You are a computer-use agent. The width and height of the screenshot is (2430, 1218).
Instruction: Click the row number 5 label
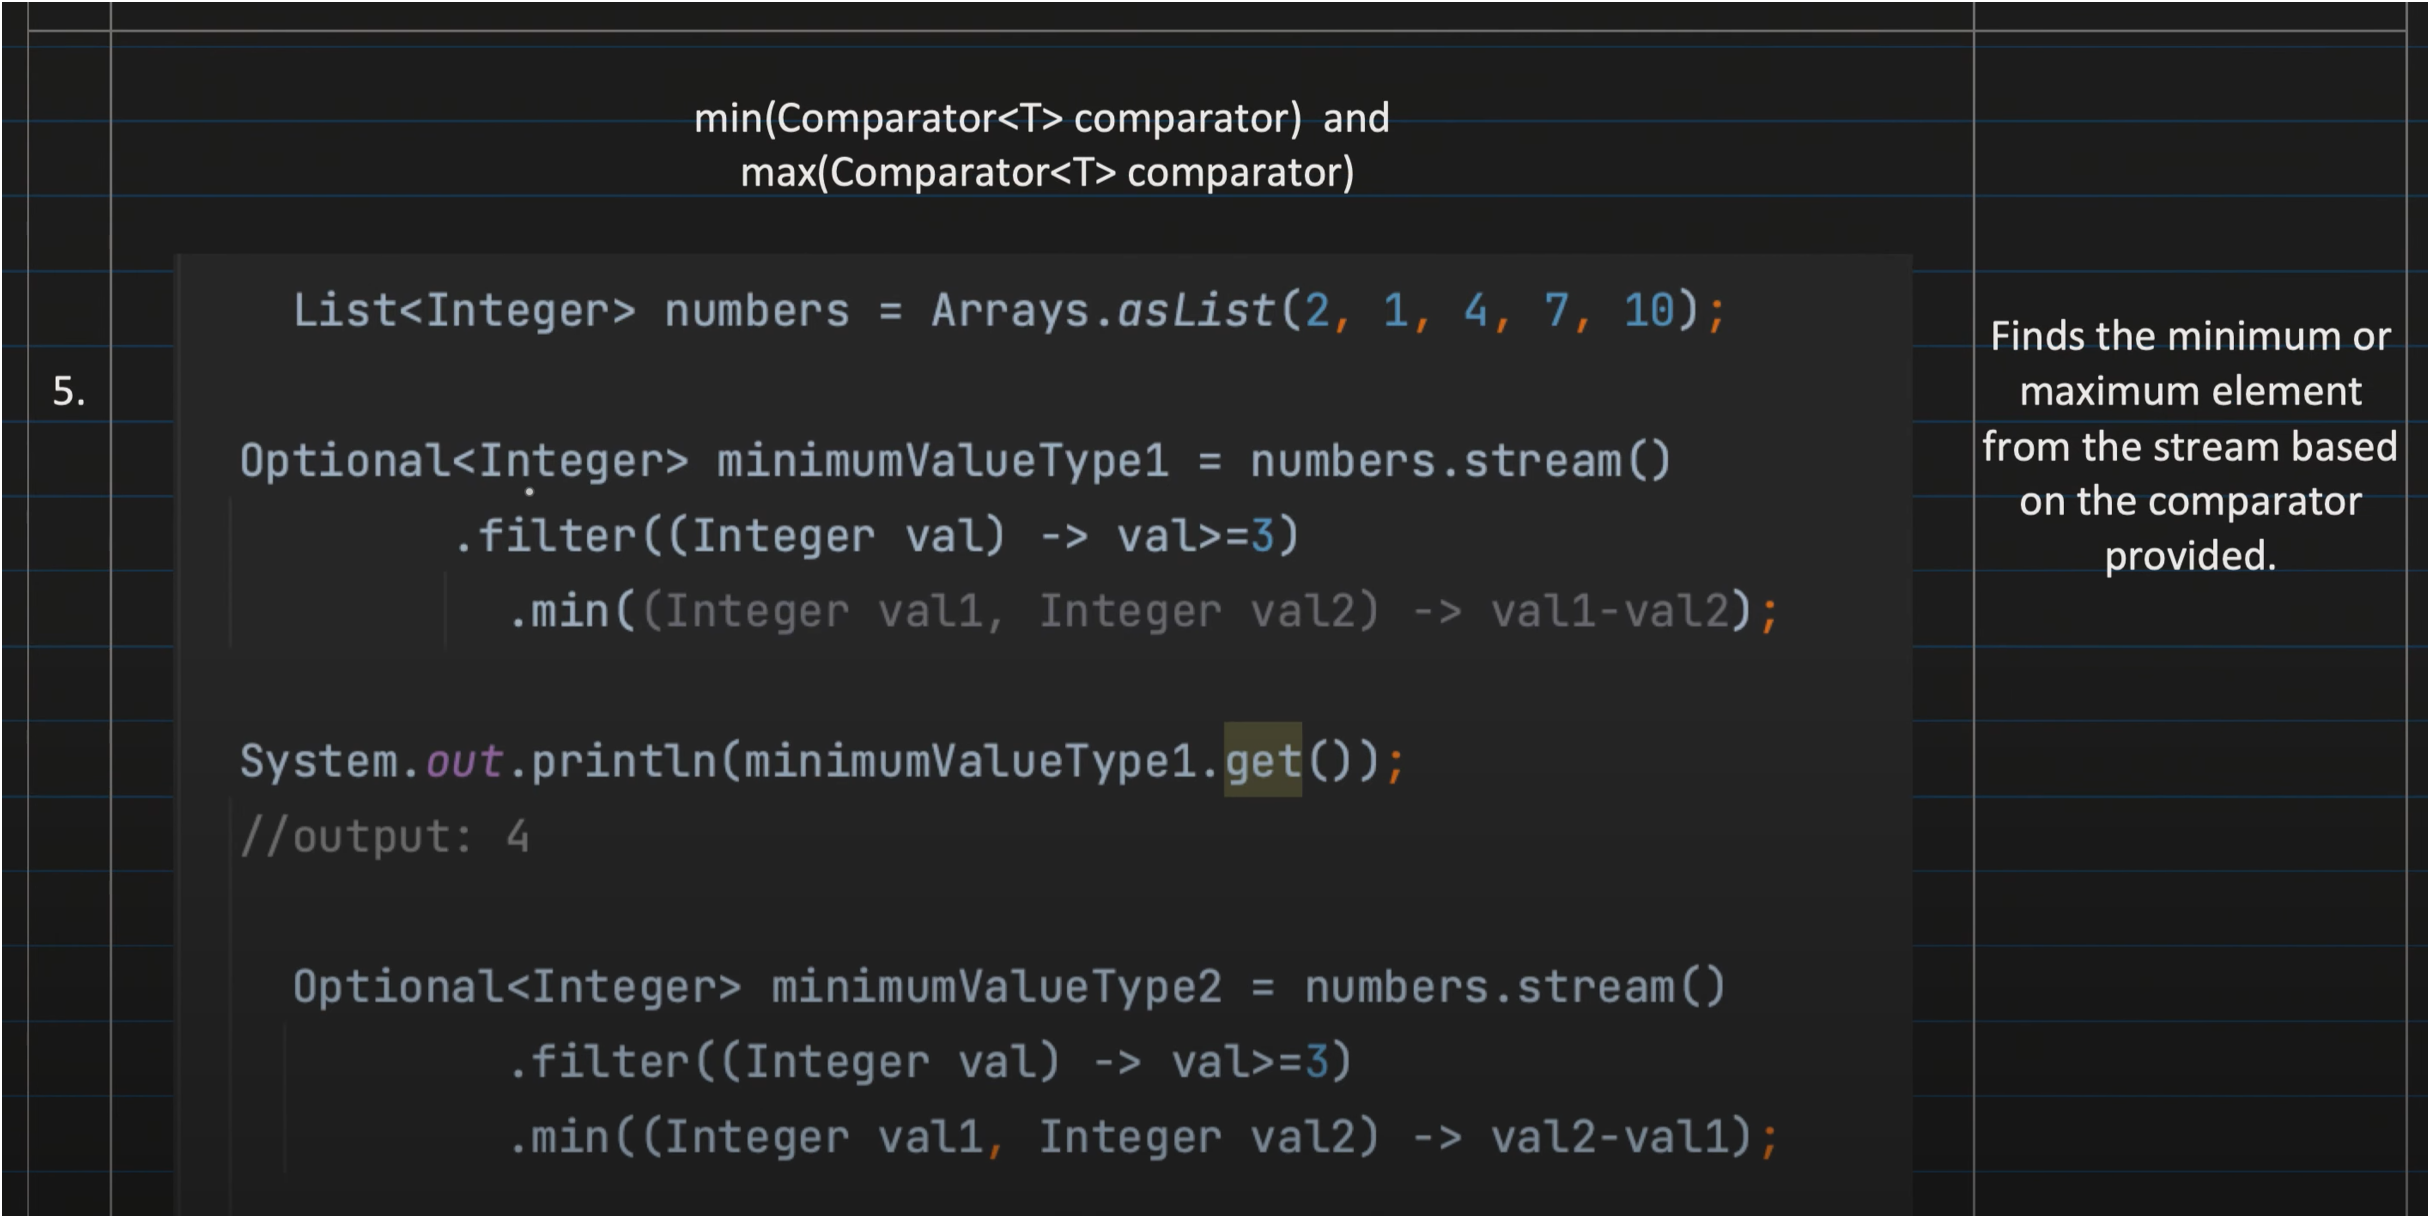pos(68,391)
